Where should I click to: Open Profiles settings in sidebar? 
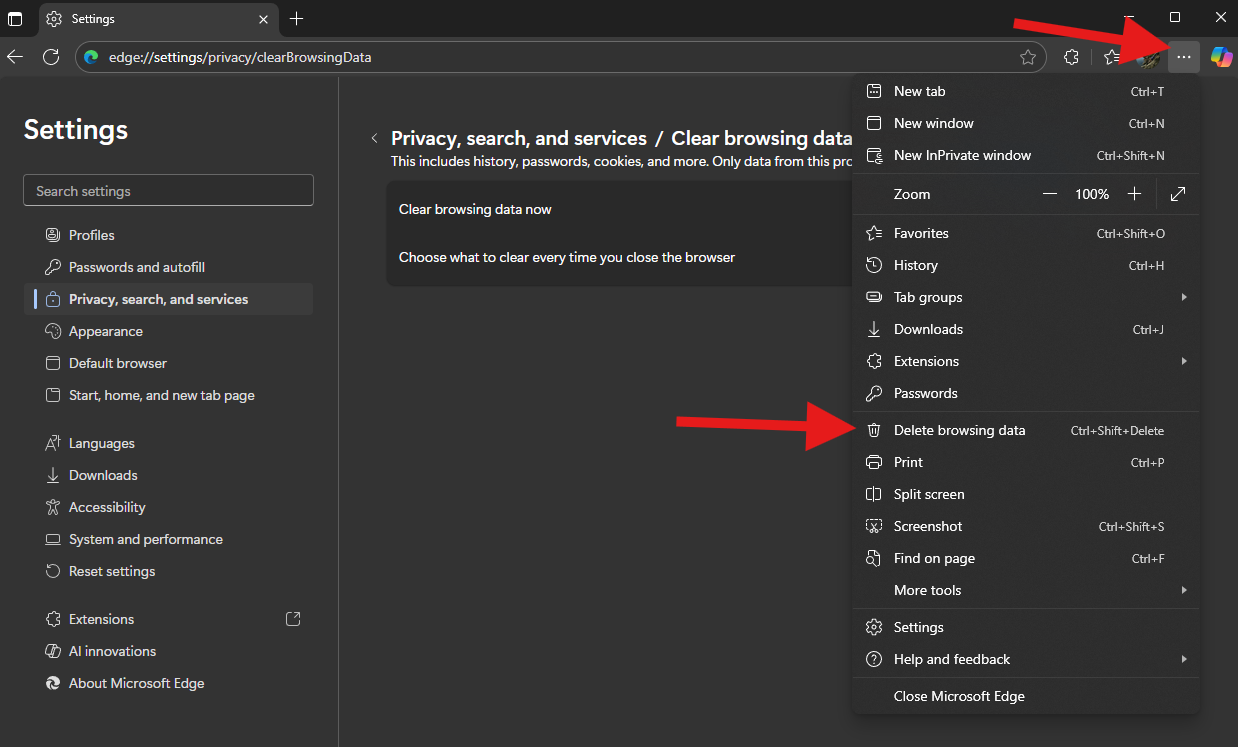pyautogui.click(x=168, y=235)
